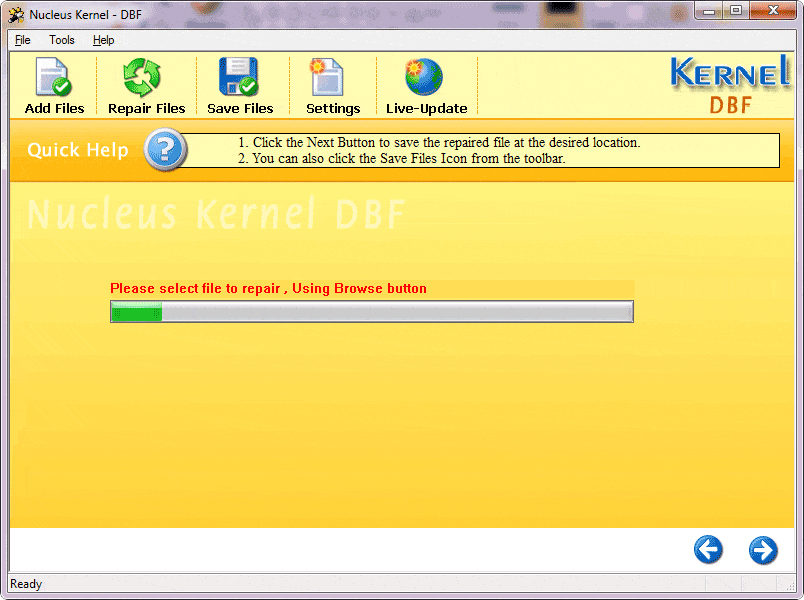The height and width of the screenshot is (600, 804).
Task: Click 'Please select file to repair' message
Action: pyautogui.click(x=268, y=288)
